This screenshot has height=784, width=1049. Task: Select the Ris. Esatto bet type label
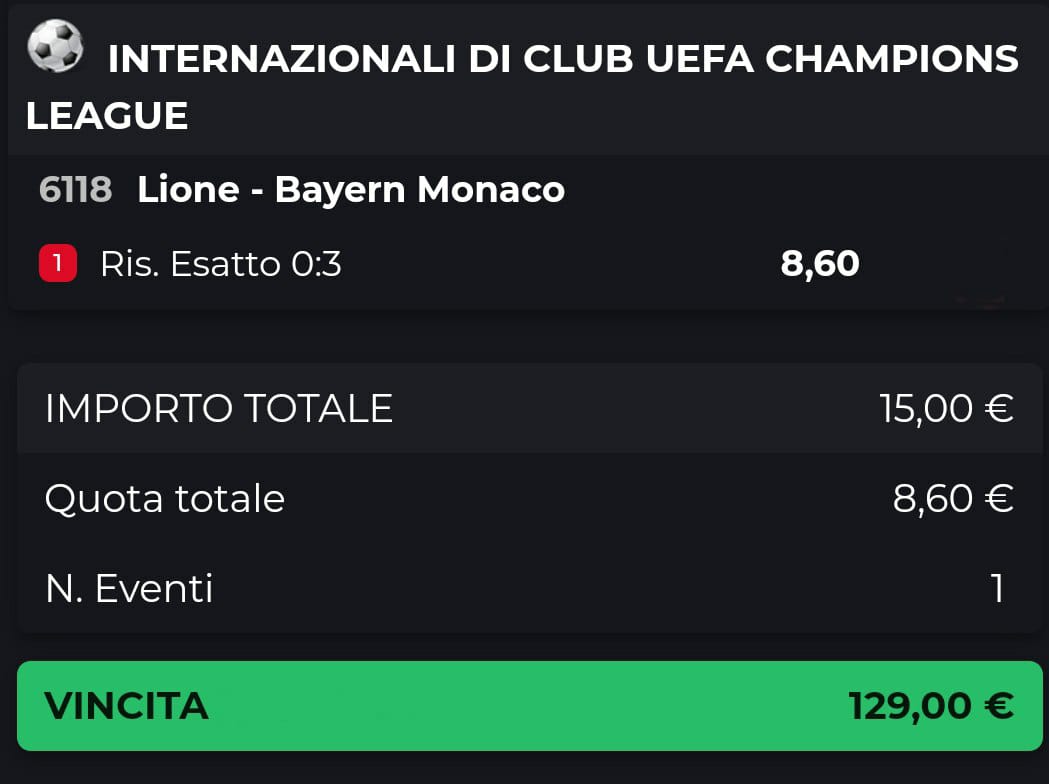pyautogui.click(x=190, y=264)
